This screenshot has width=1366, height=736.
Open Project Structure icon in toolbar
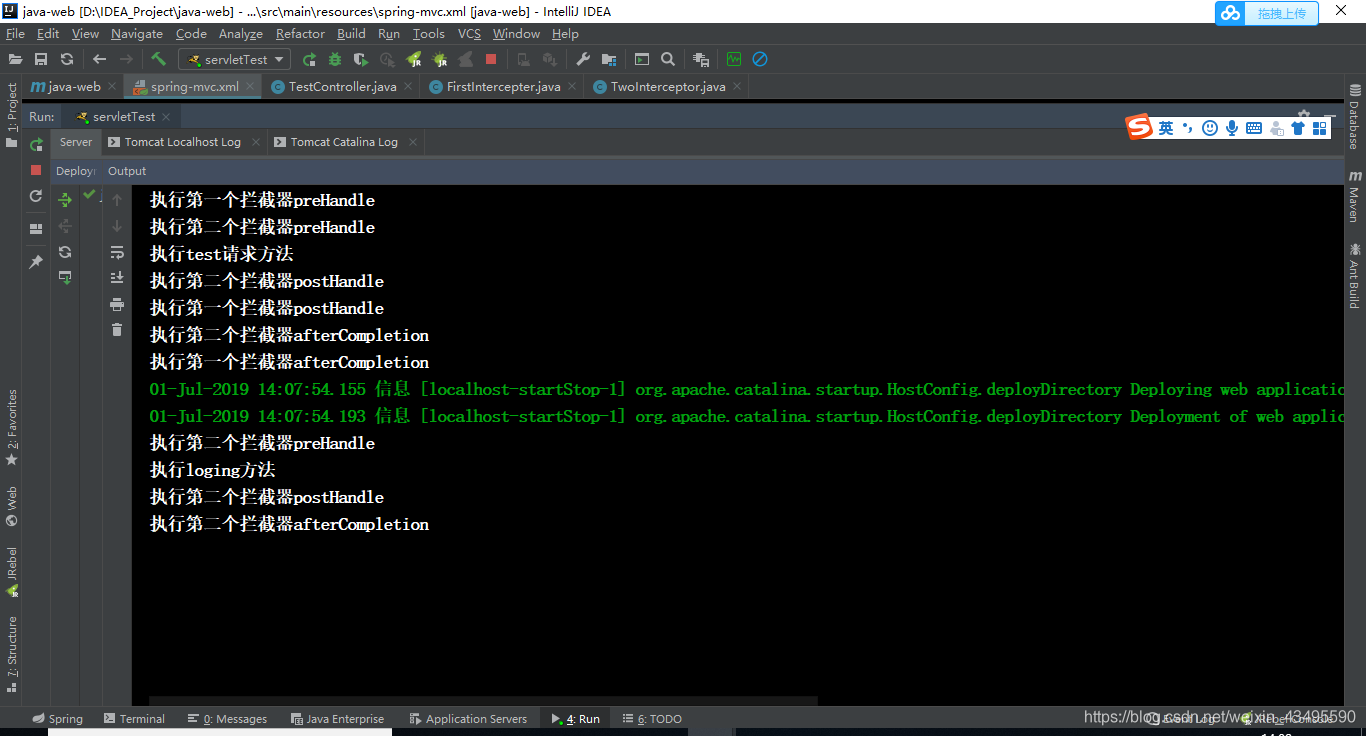609,59
